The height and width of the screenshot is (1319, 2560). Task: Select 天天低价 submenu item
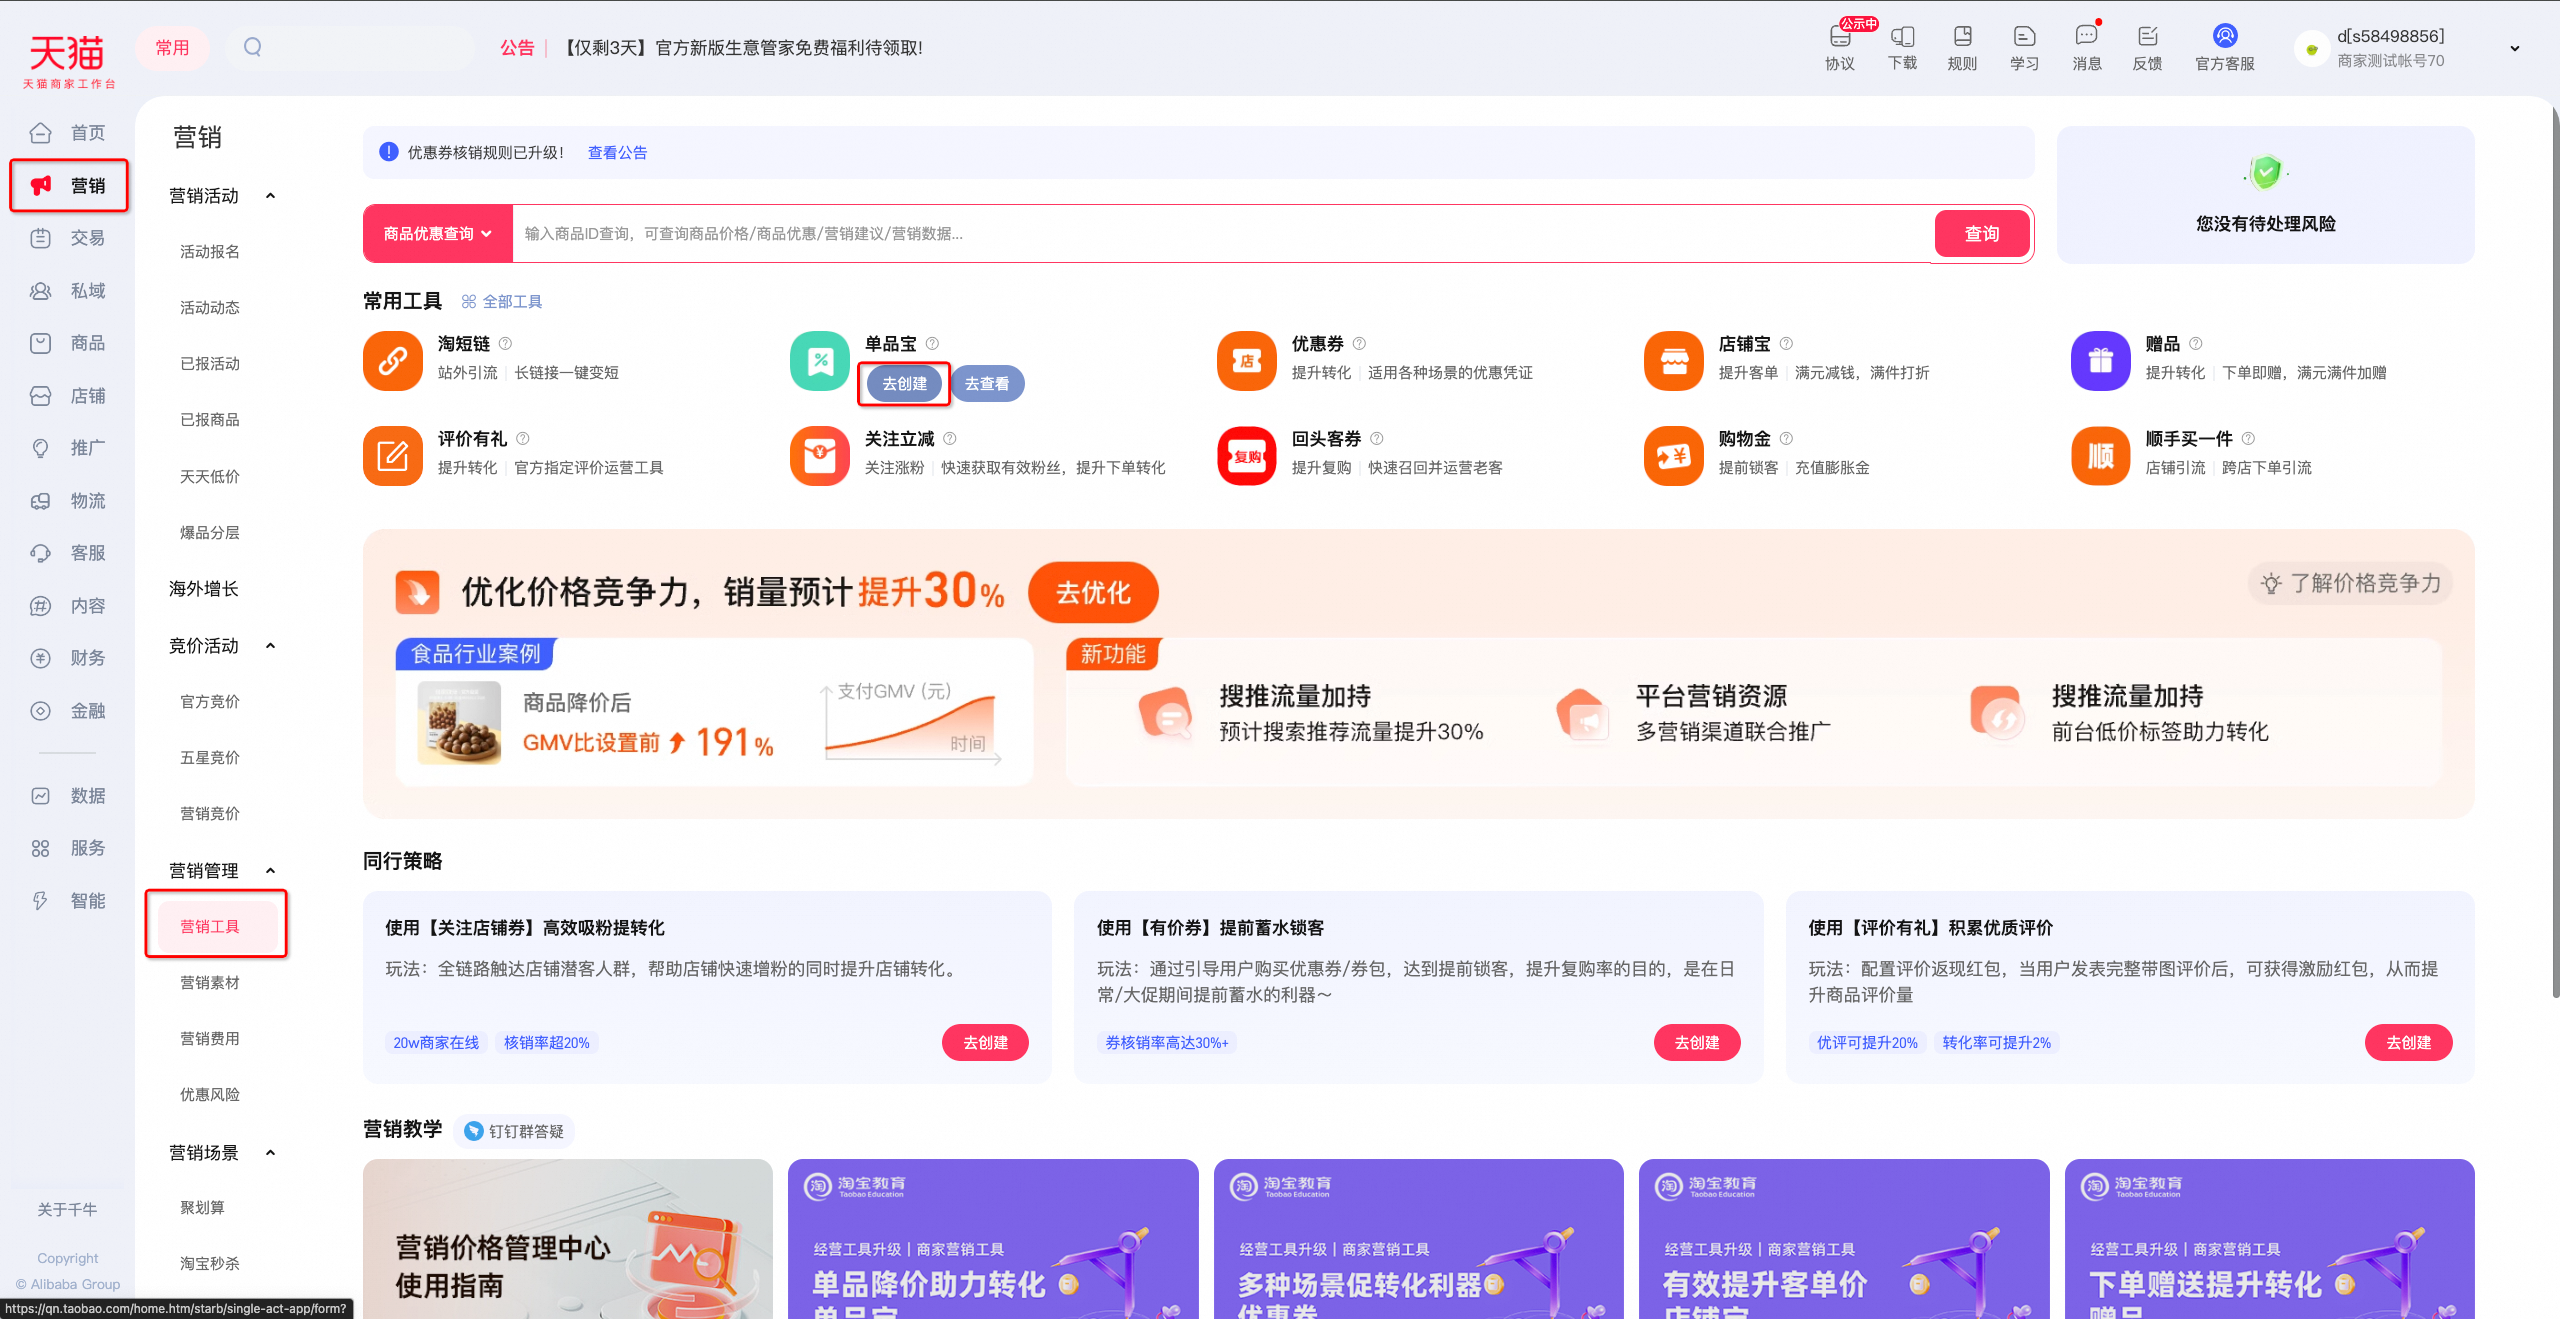click(210, 477)
